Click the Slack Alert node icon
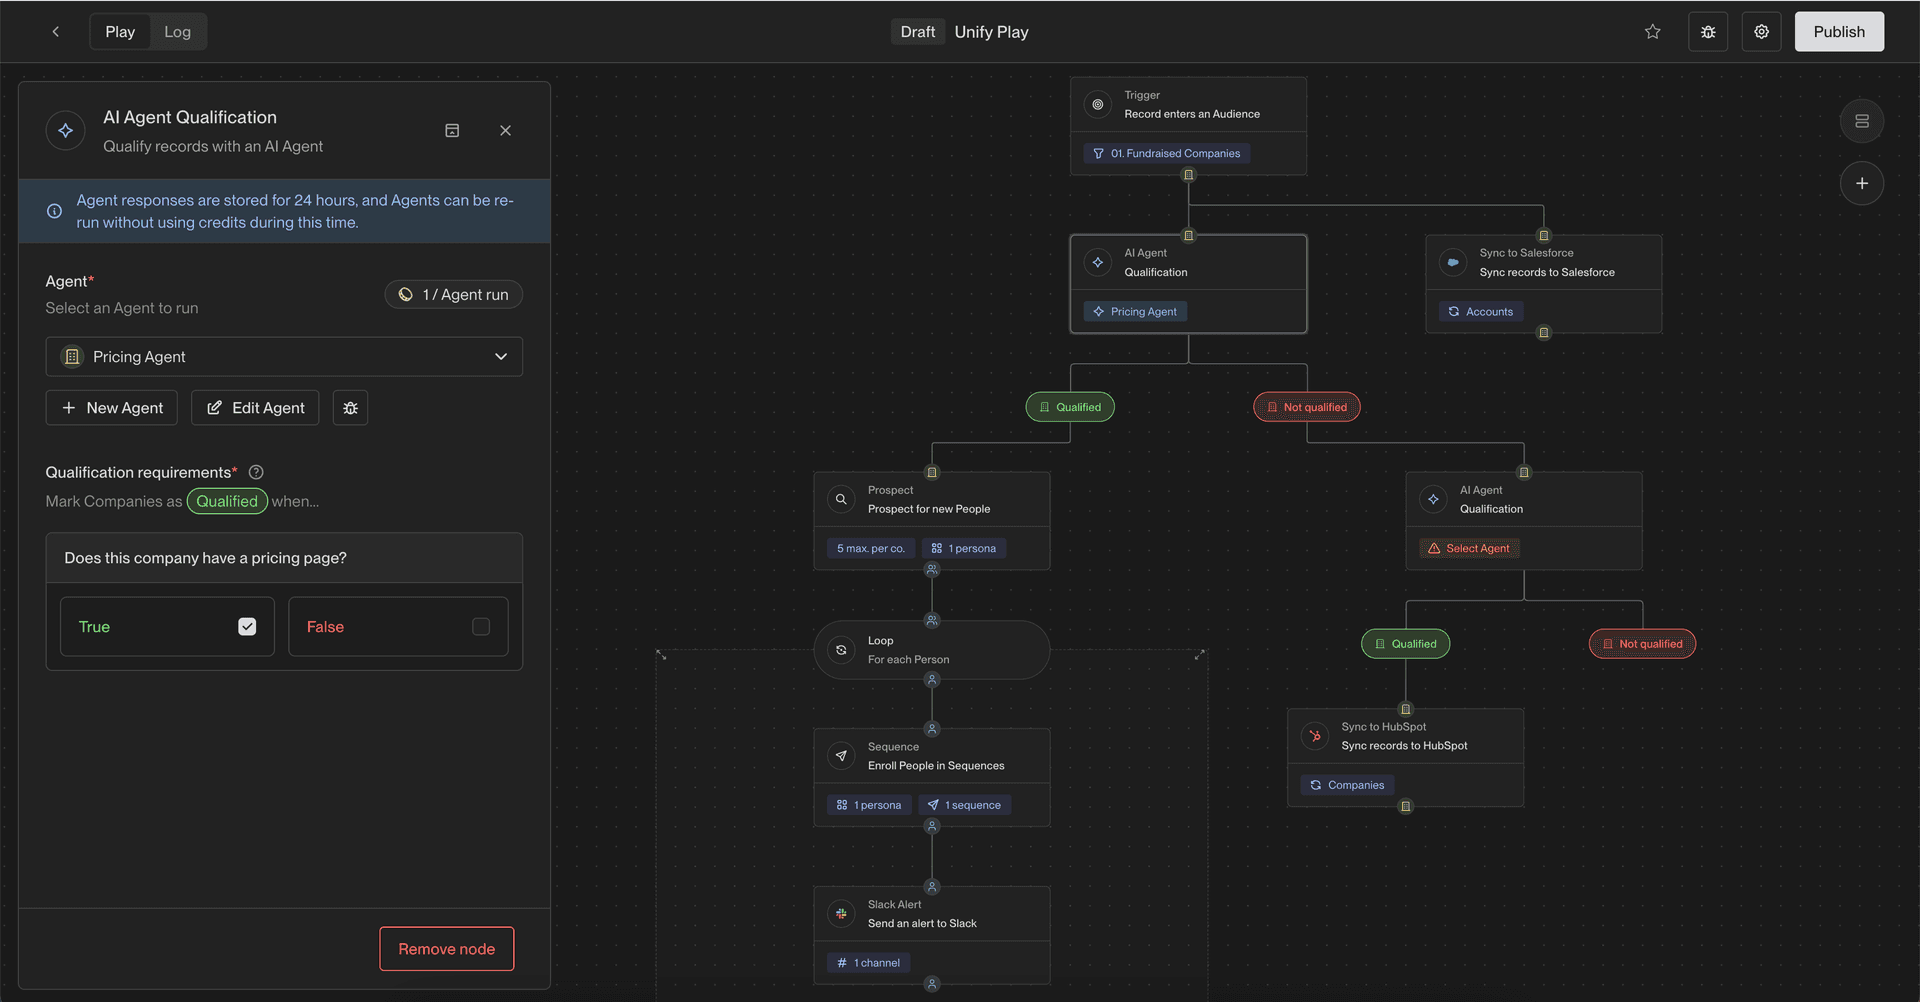The height and width of the screenshot is (1002, 1920). 840,913
